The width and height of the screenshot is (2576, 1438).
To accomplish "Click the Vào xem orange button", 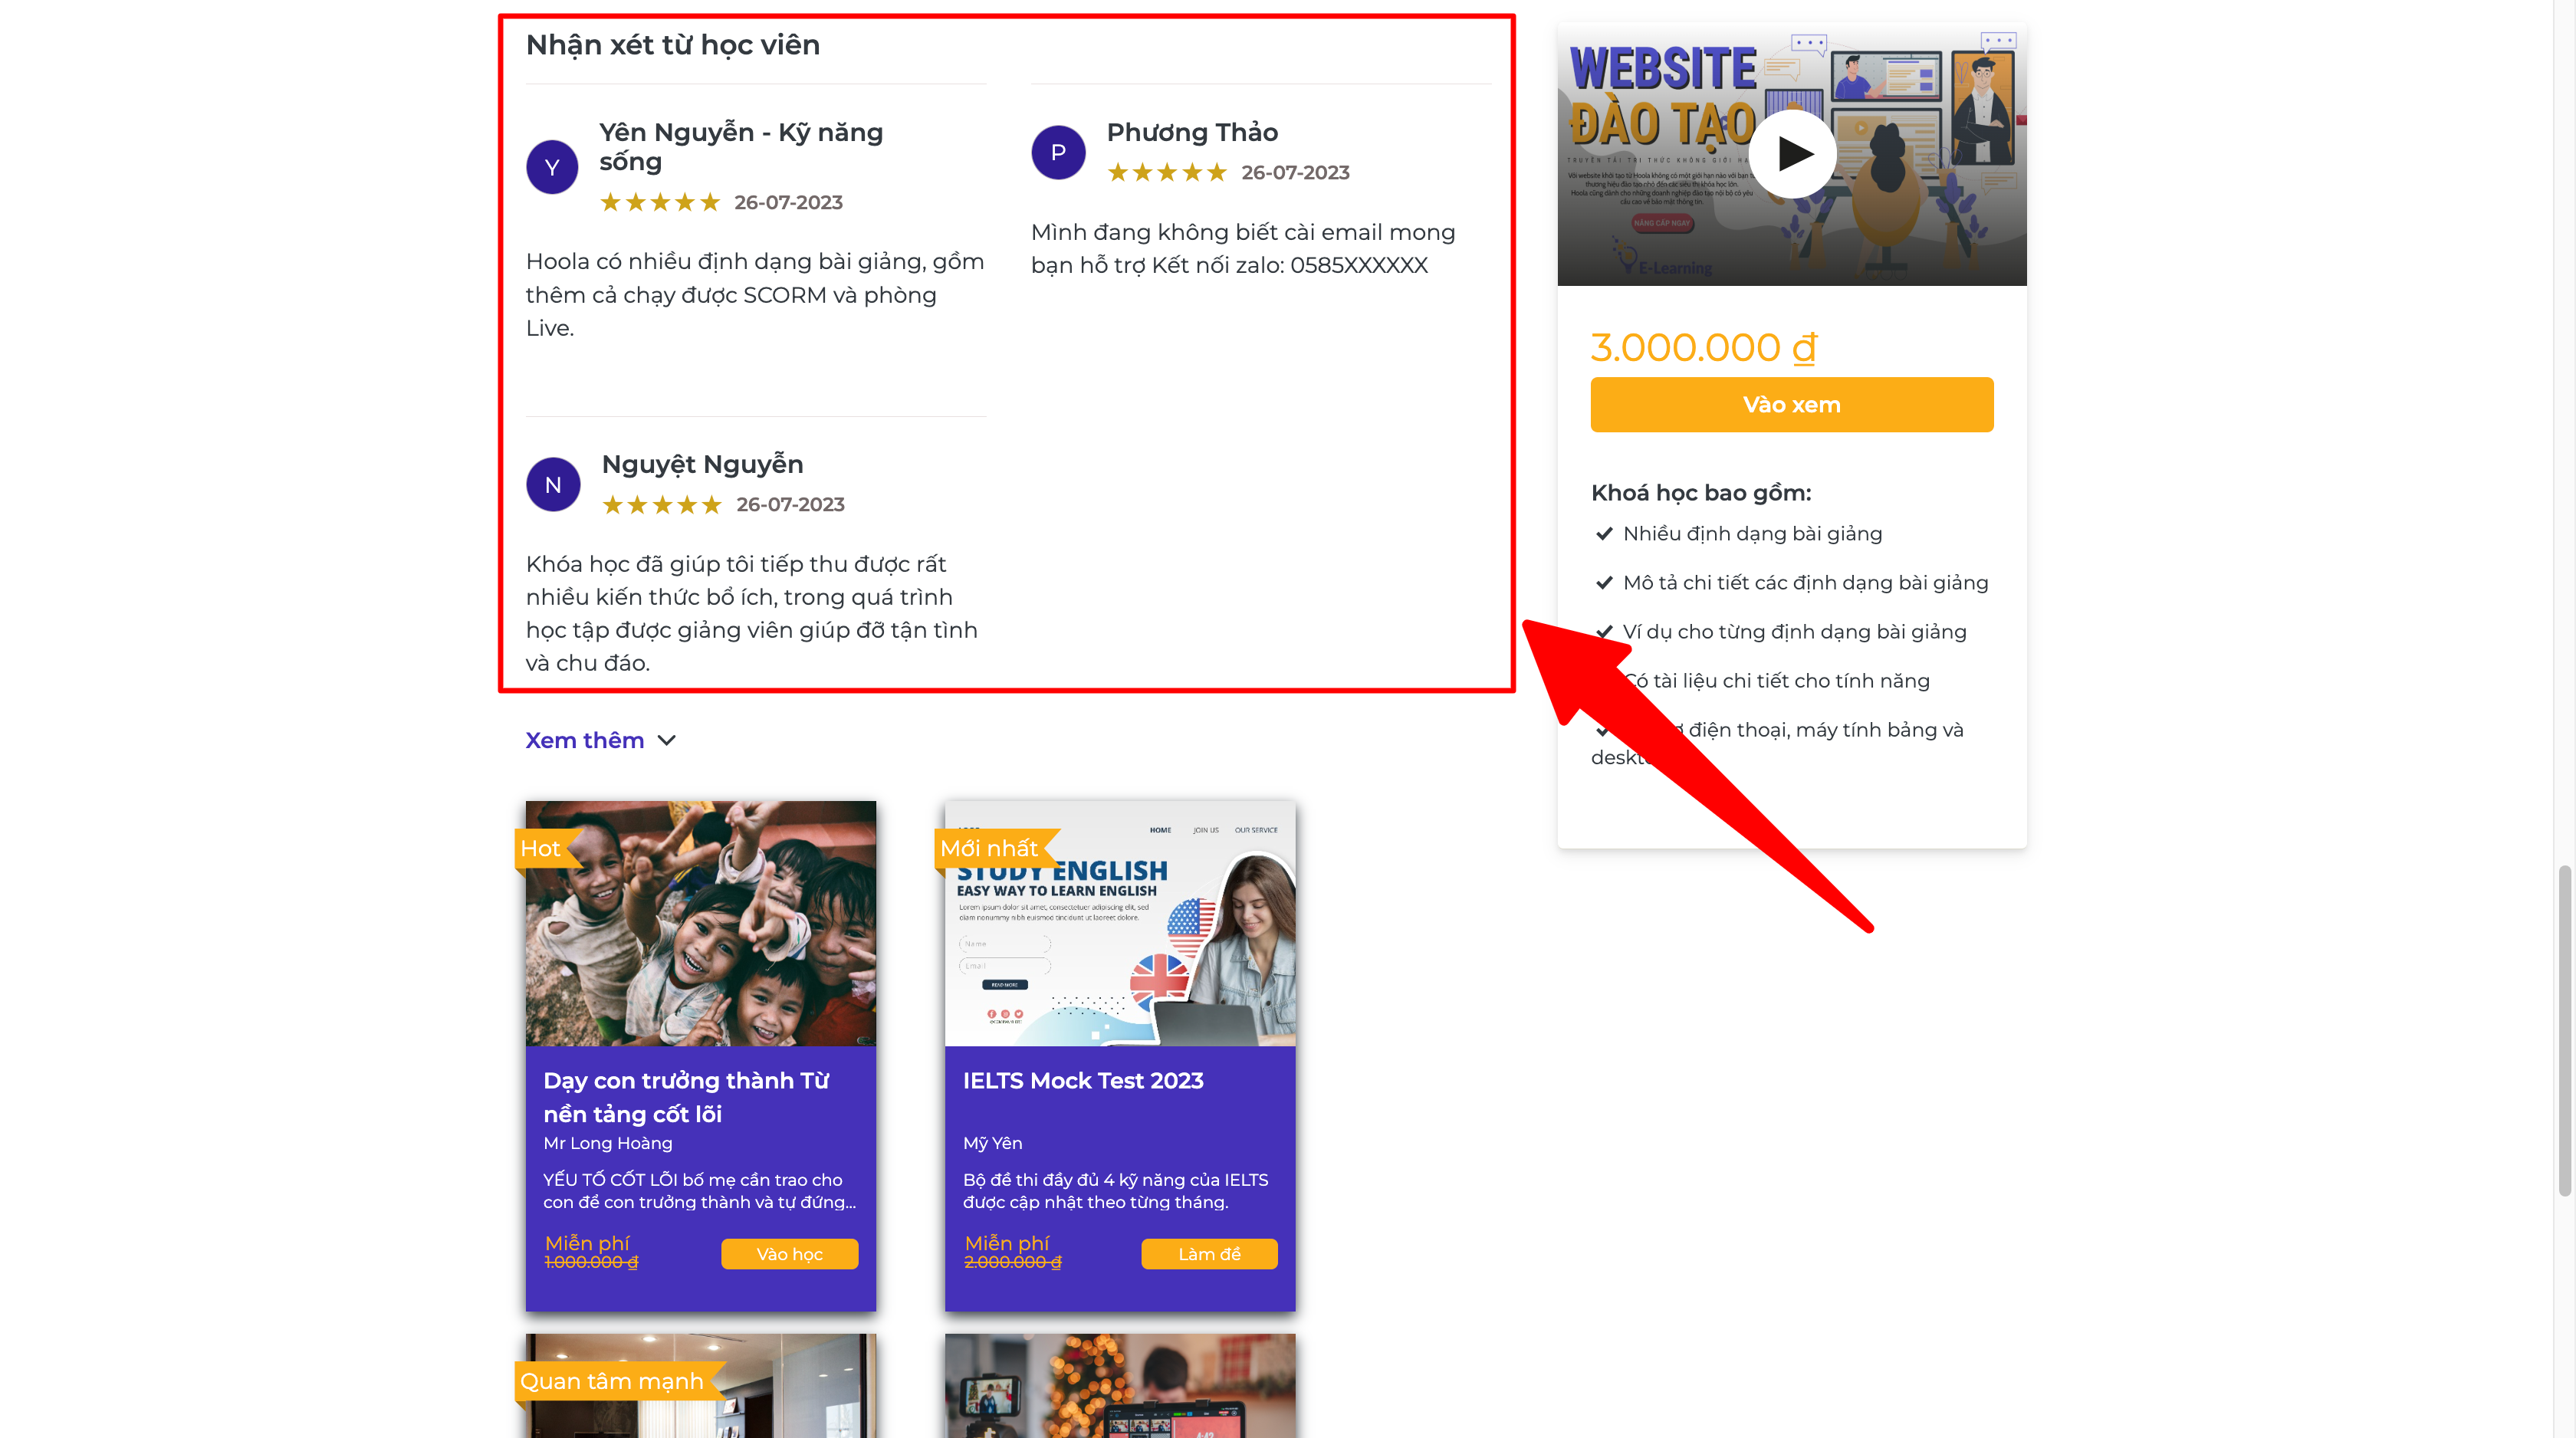I will (1791, 405).
